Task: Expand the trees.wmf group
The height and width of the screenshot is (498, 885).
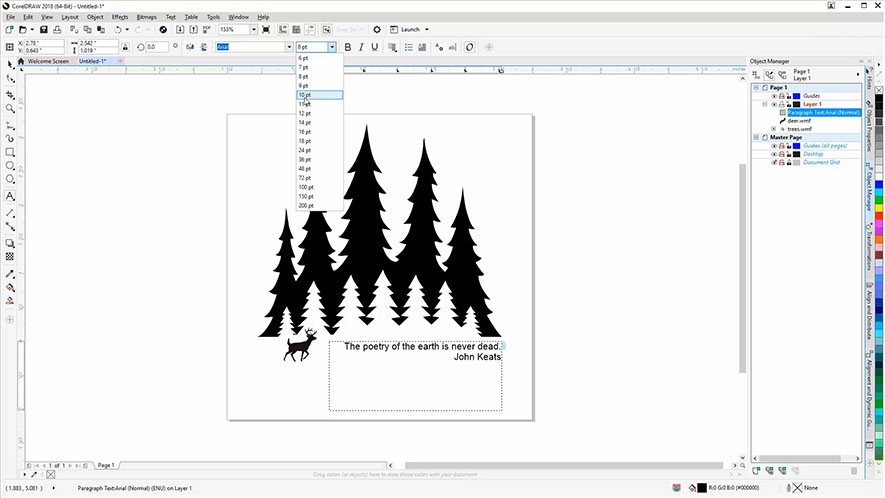Action: pos(774,129)
